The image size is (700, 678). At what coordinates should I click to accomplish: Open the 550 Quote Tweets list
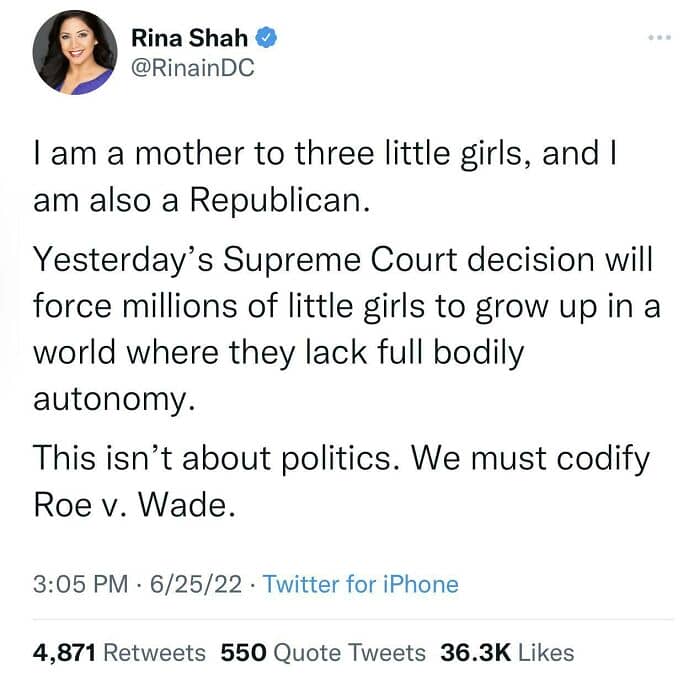pos(325,653)
